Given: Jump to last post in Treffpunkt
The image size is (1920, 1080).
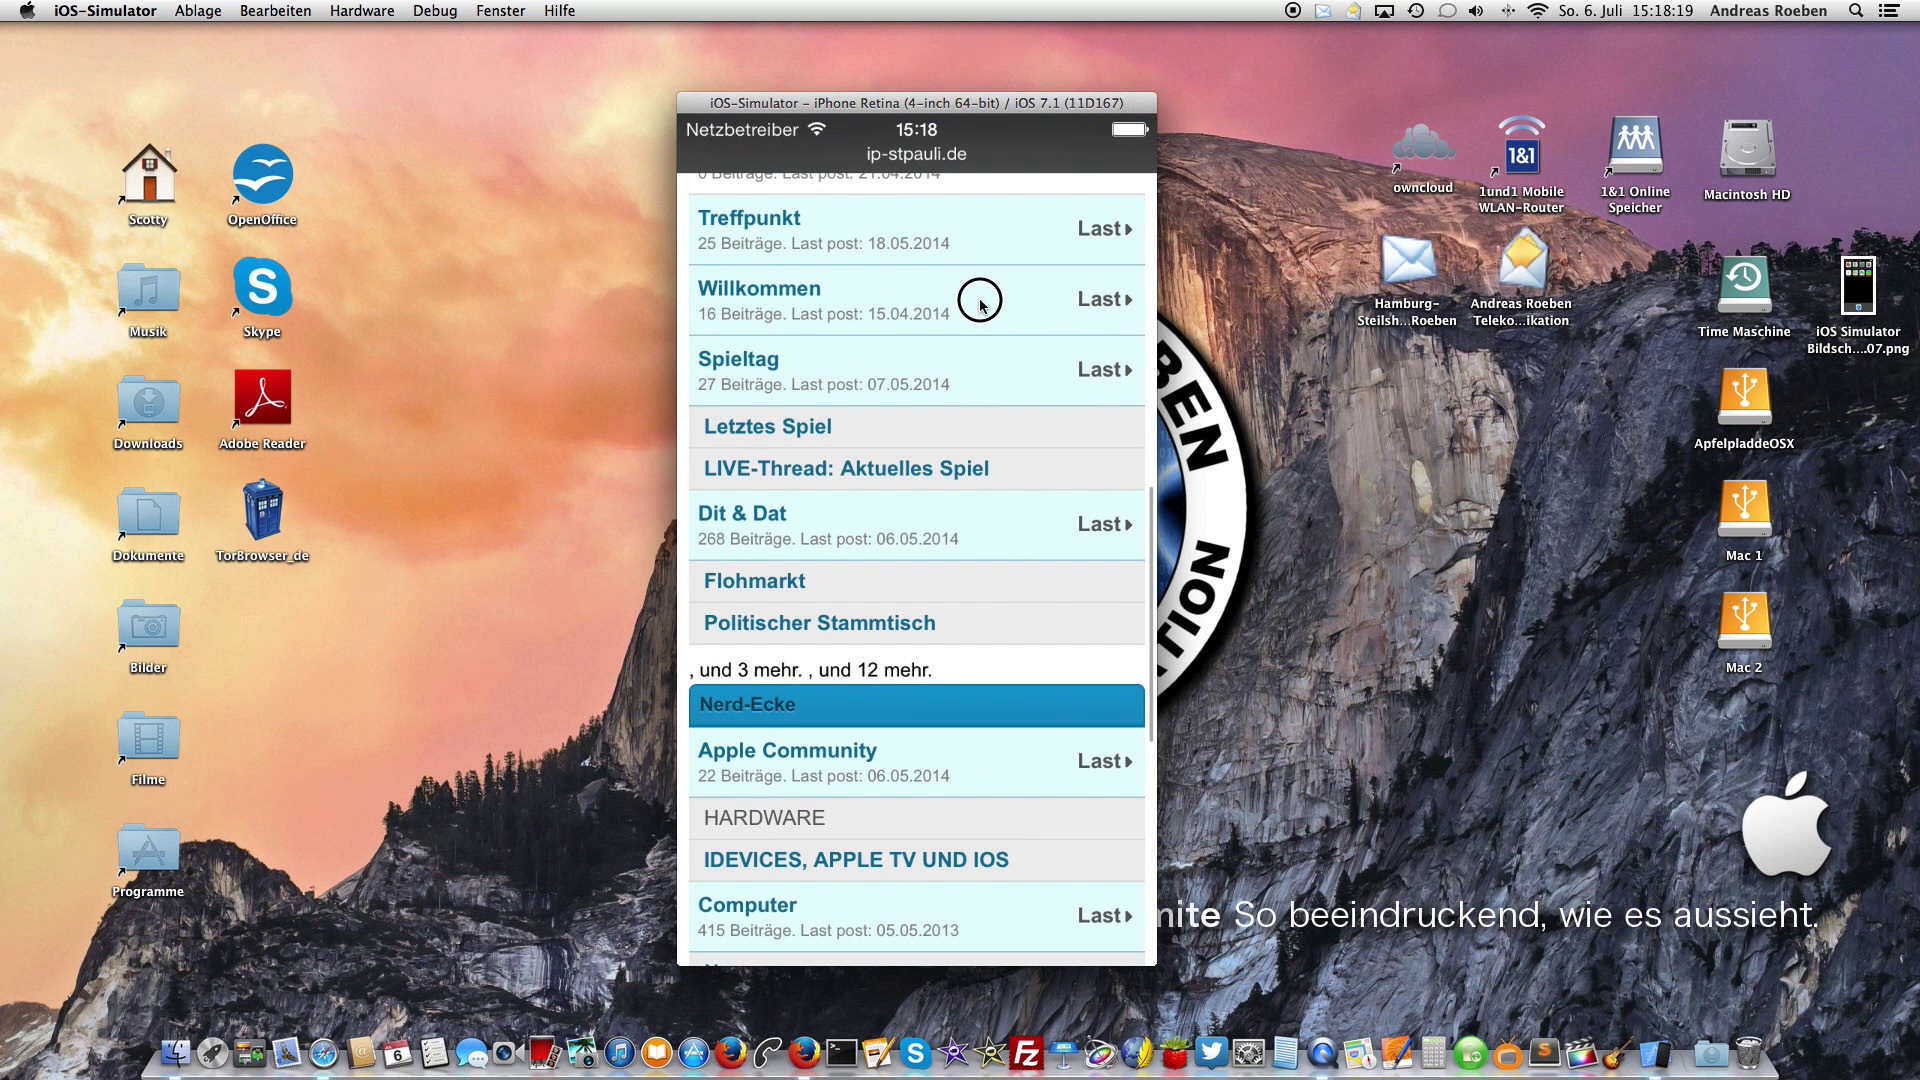Looking at the screenshot, I should tap(1104, 229).
